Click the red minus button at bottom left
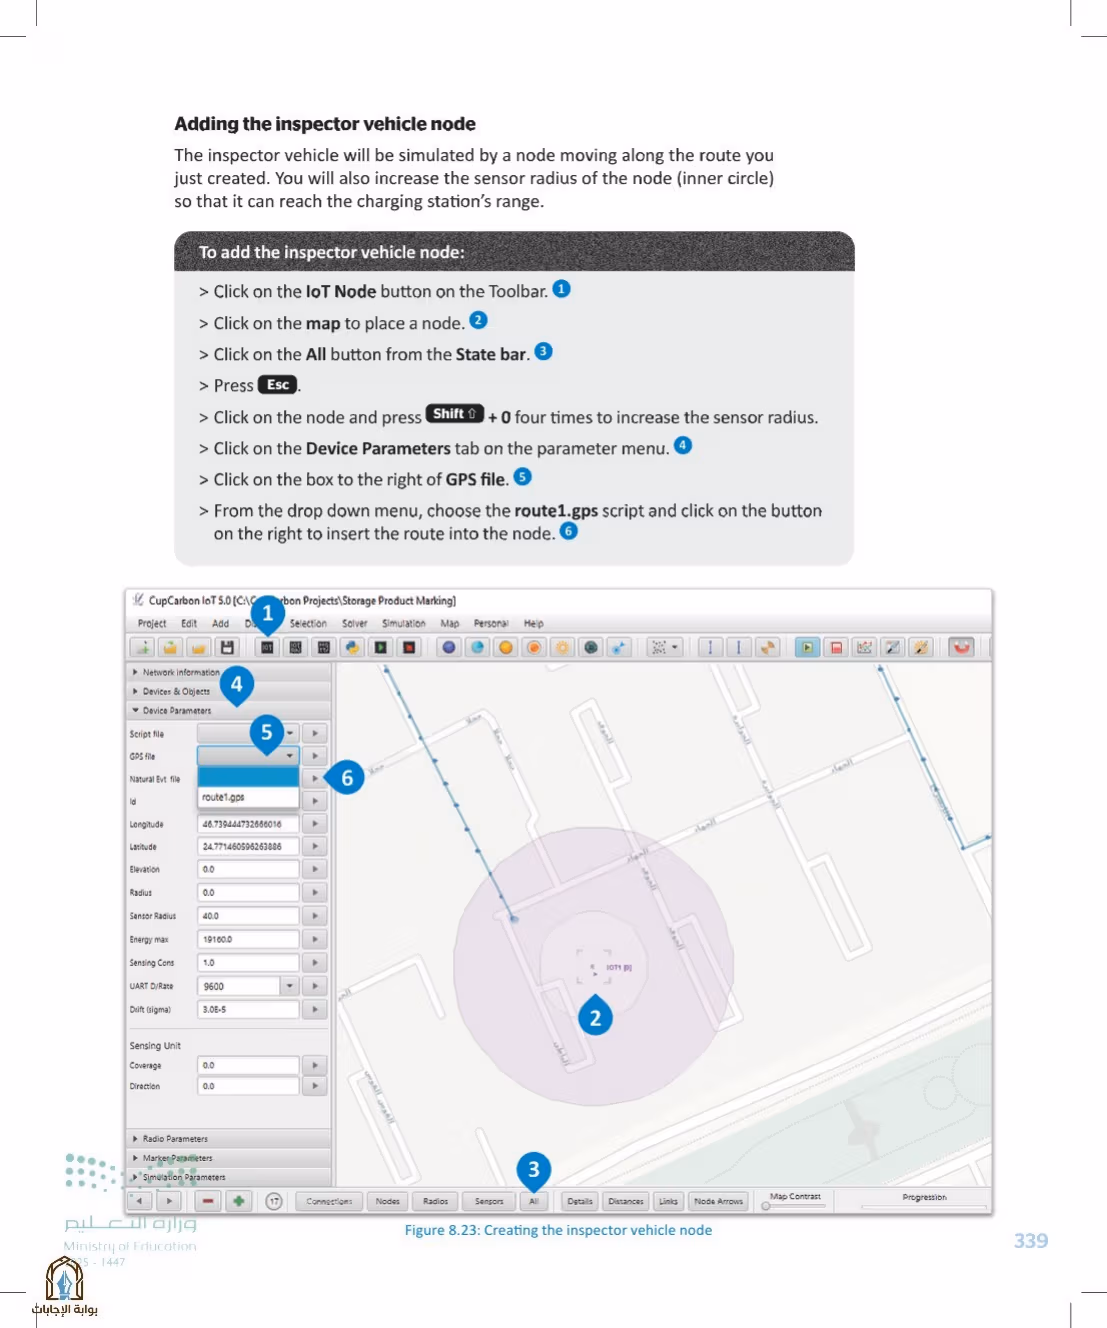Viewport: 1107px width, 1328px height. point(208,1201)
